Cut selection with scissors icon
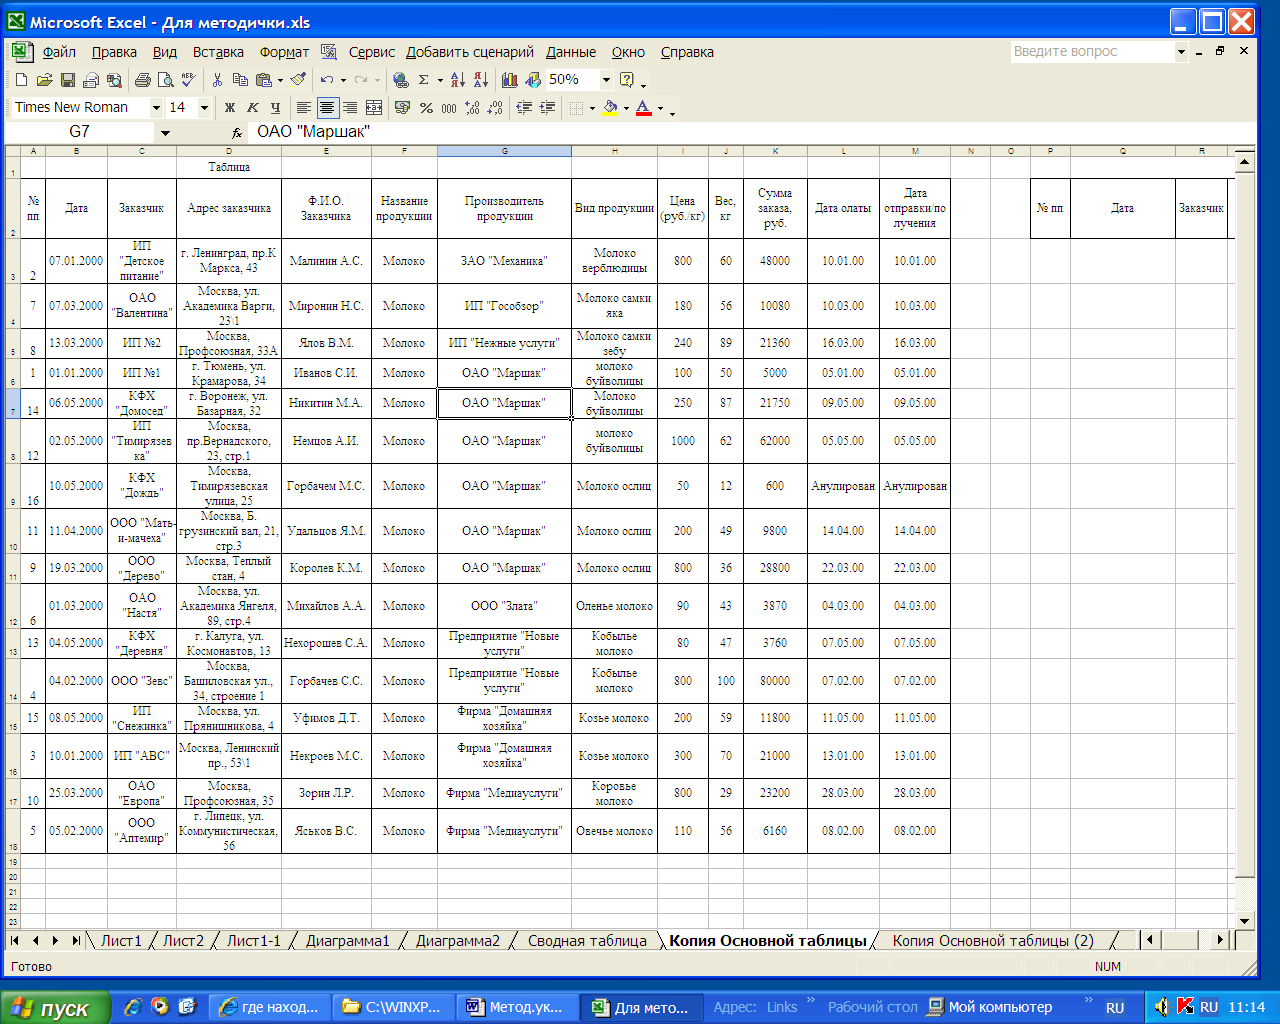Screen dimensions: 1280x1024 (x=217, y=80)
